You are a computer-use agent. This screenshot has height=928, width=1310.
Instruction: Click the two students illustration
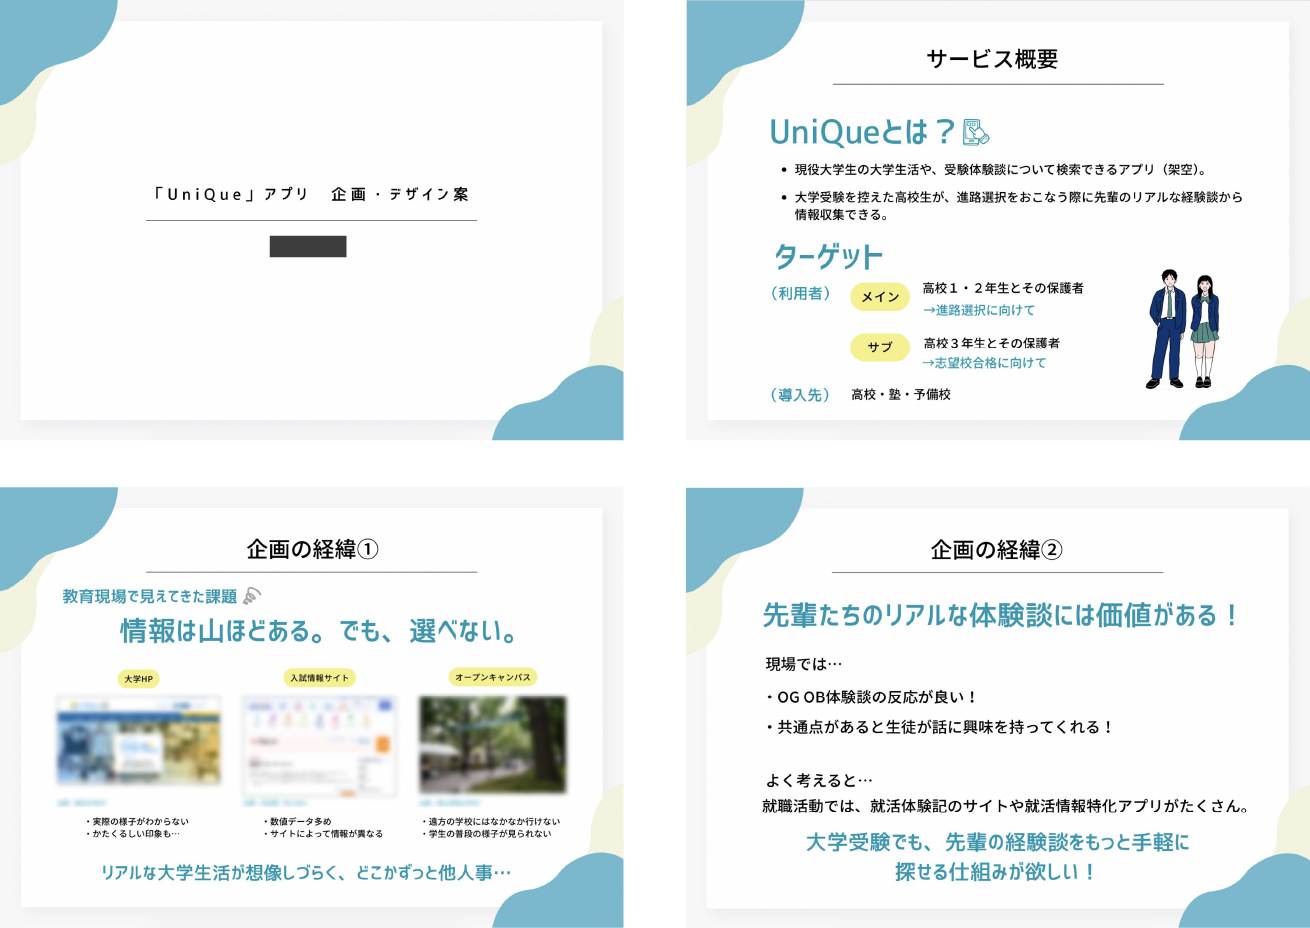tap(1183, 329)
